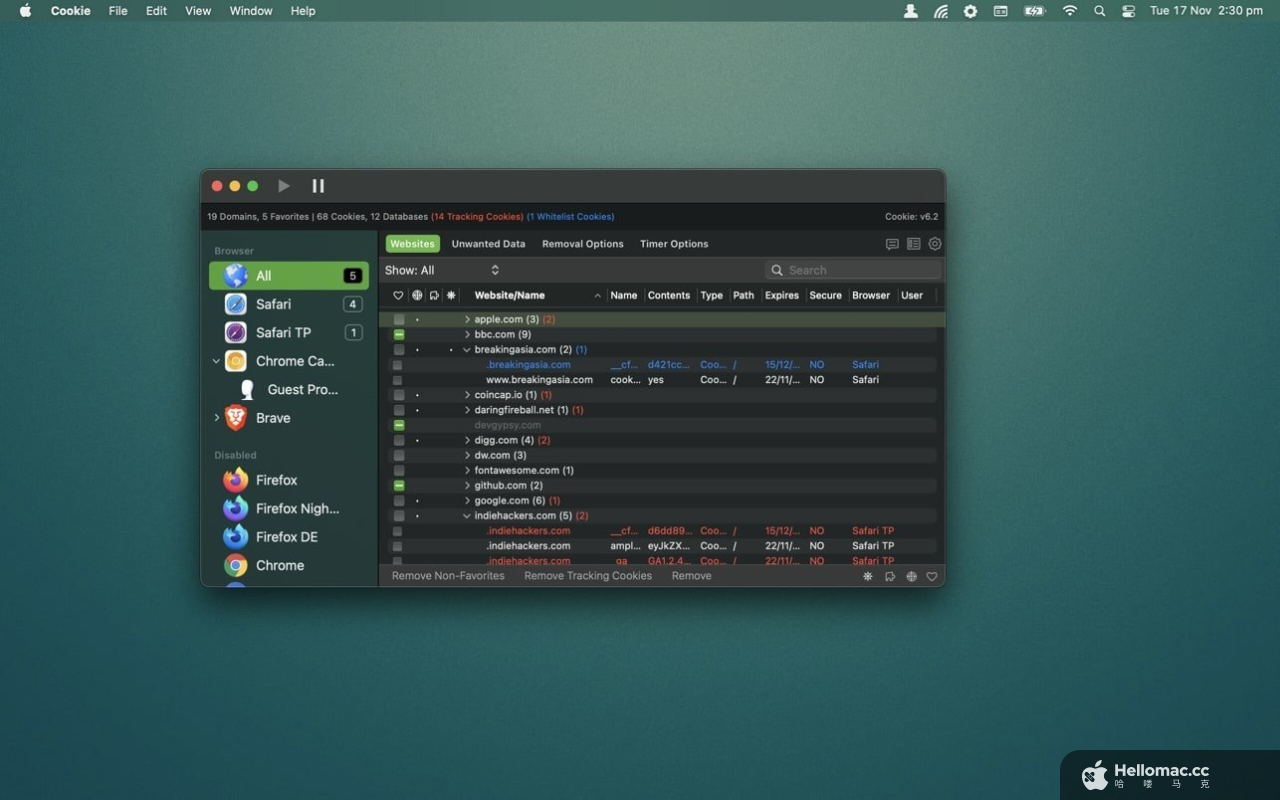Expand digg.com cookie group
This screenshot has width=1280, height=800.
(x=467, y=440)
